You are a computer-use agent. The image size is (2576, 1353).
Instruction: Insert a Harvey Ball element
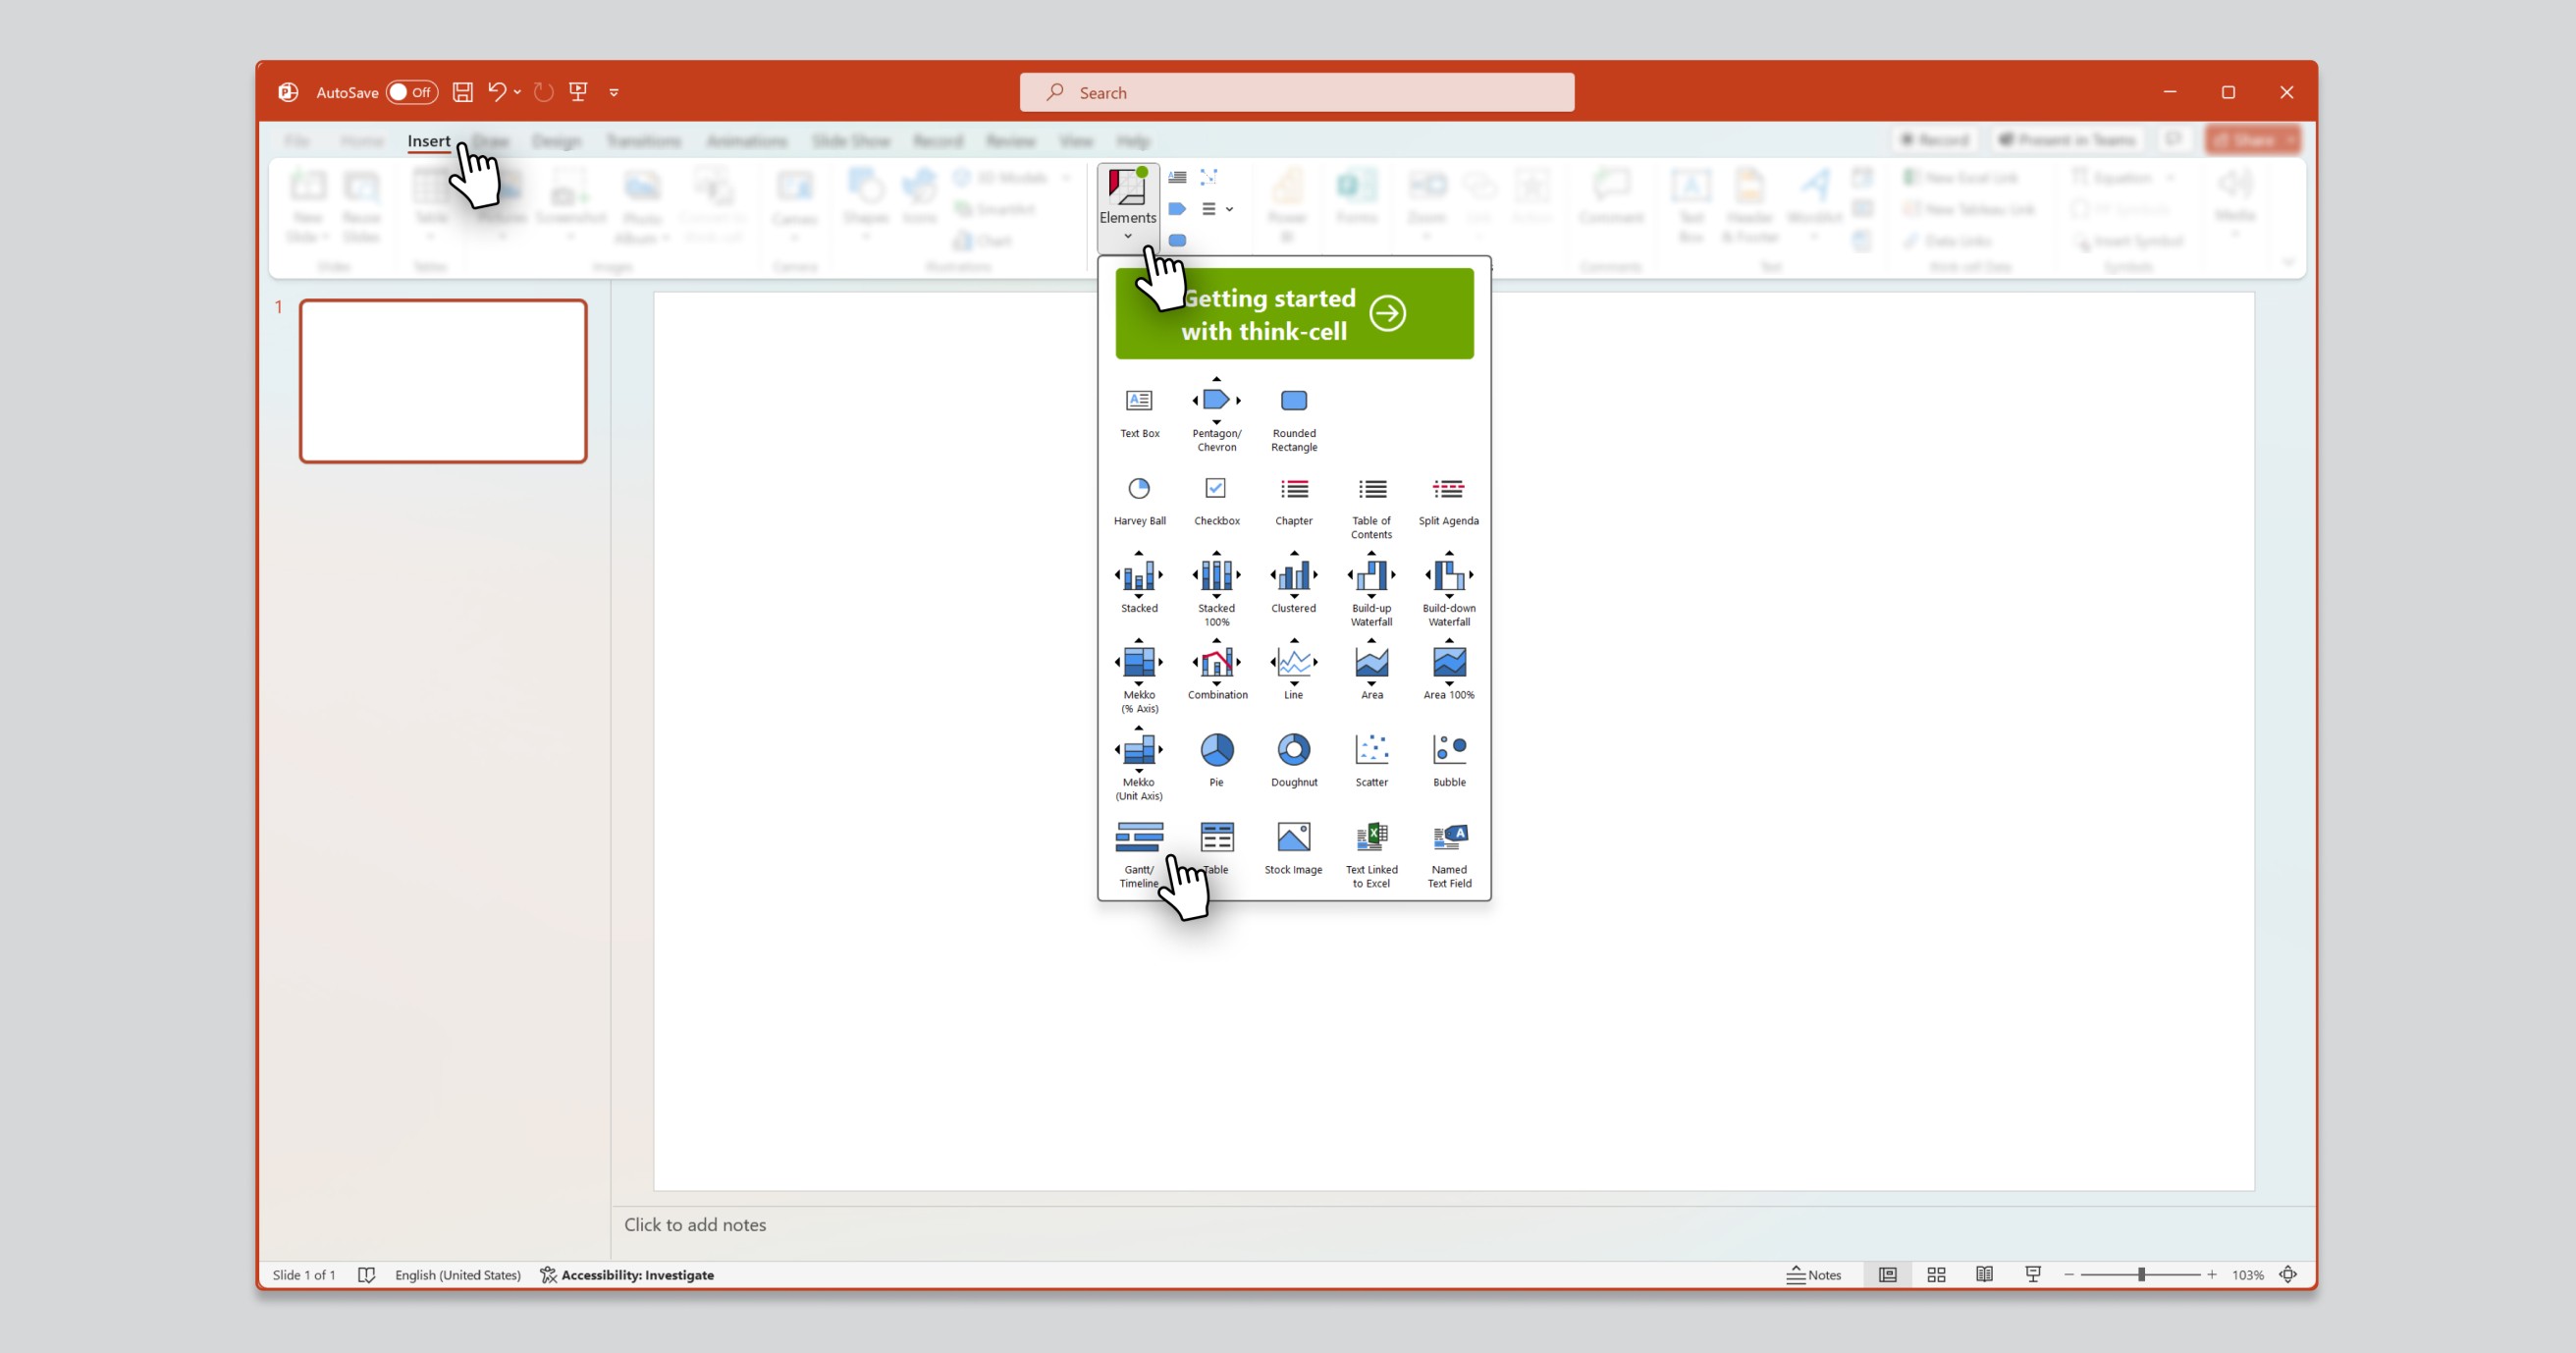click(1139, 500)
